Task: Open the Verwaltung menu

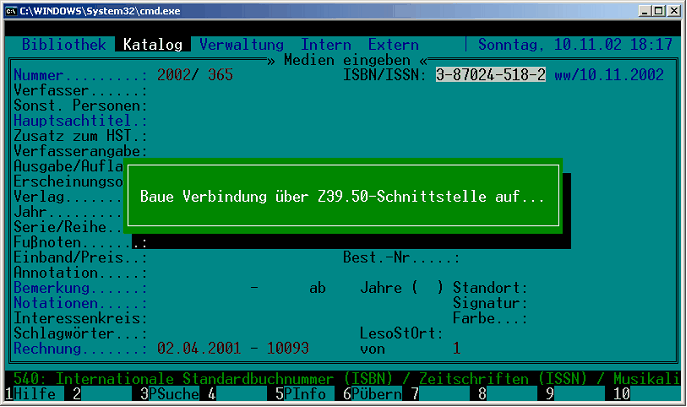Action: point(243,45)
